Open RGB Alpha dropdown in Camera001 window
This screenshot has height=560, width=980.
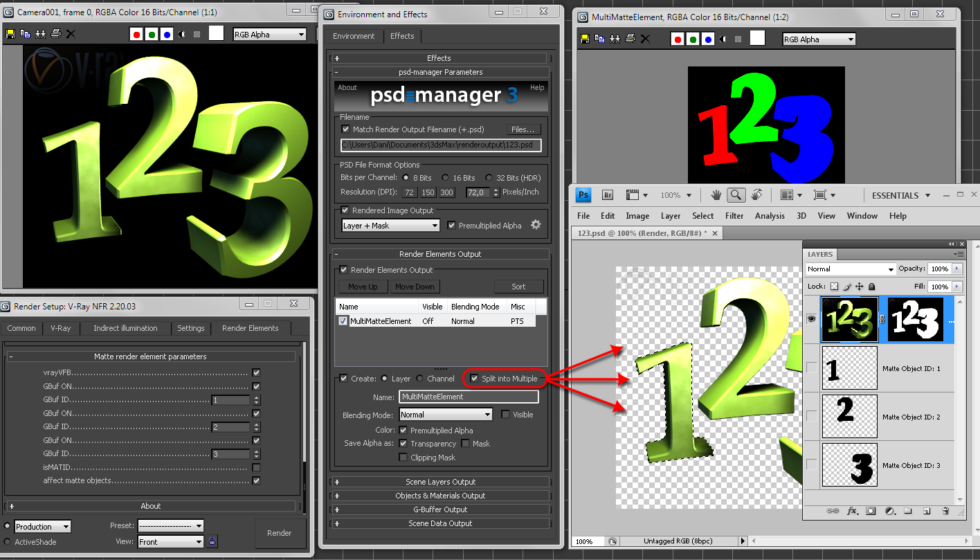[269, 34]
